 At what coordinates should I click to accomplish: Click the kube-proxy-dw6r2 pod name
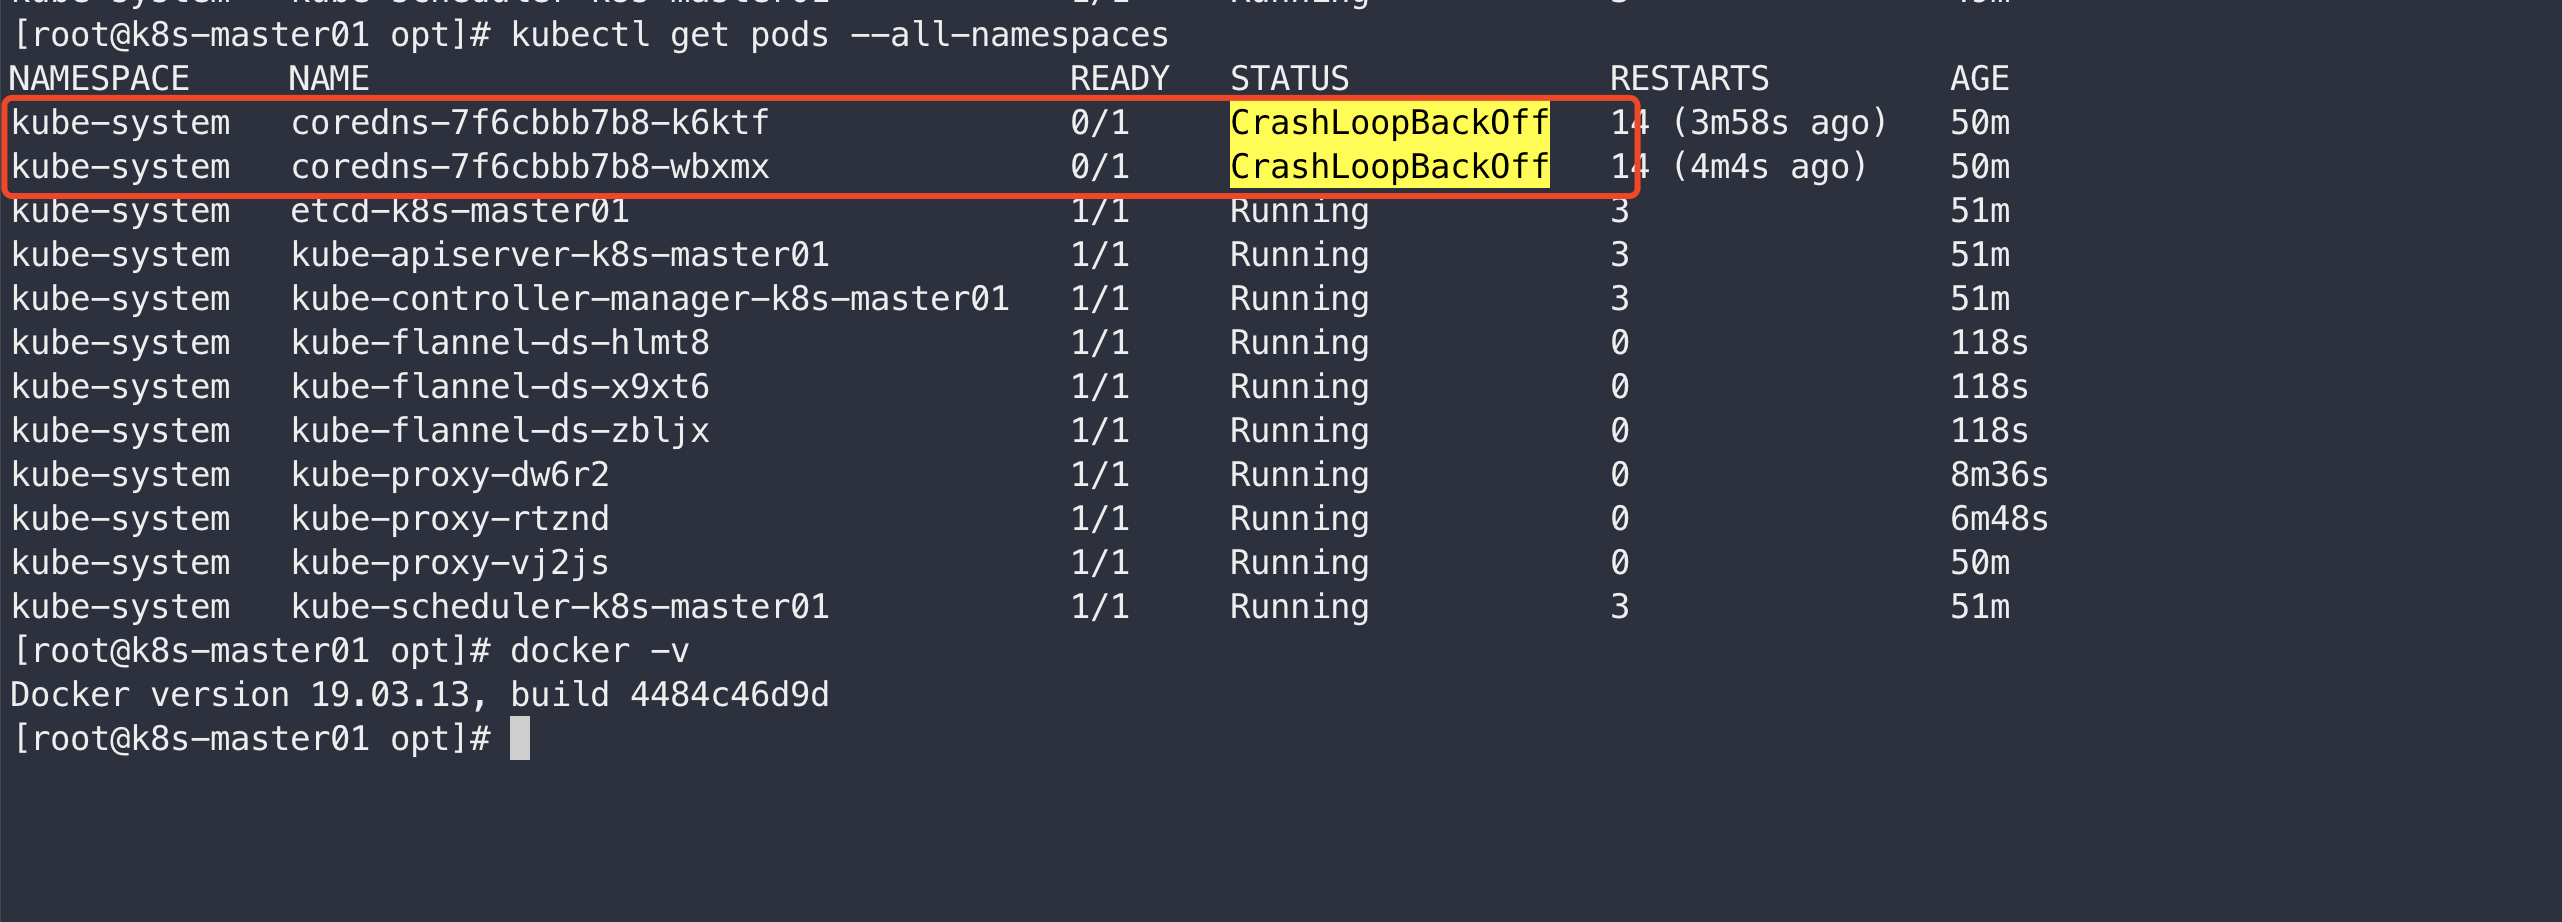(x=449, y=475)
